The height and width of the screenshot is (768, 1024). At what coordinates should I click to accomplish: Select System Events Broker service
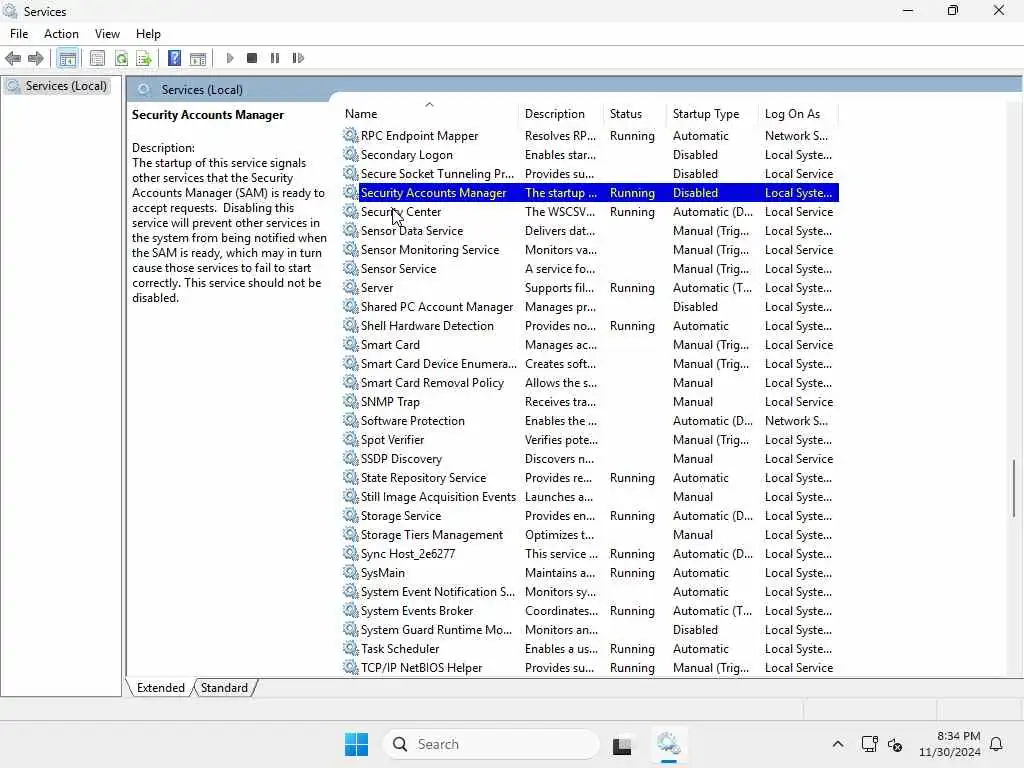point(590,610)
